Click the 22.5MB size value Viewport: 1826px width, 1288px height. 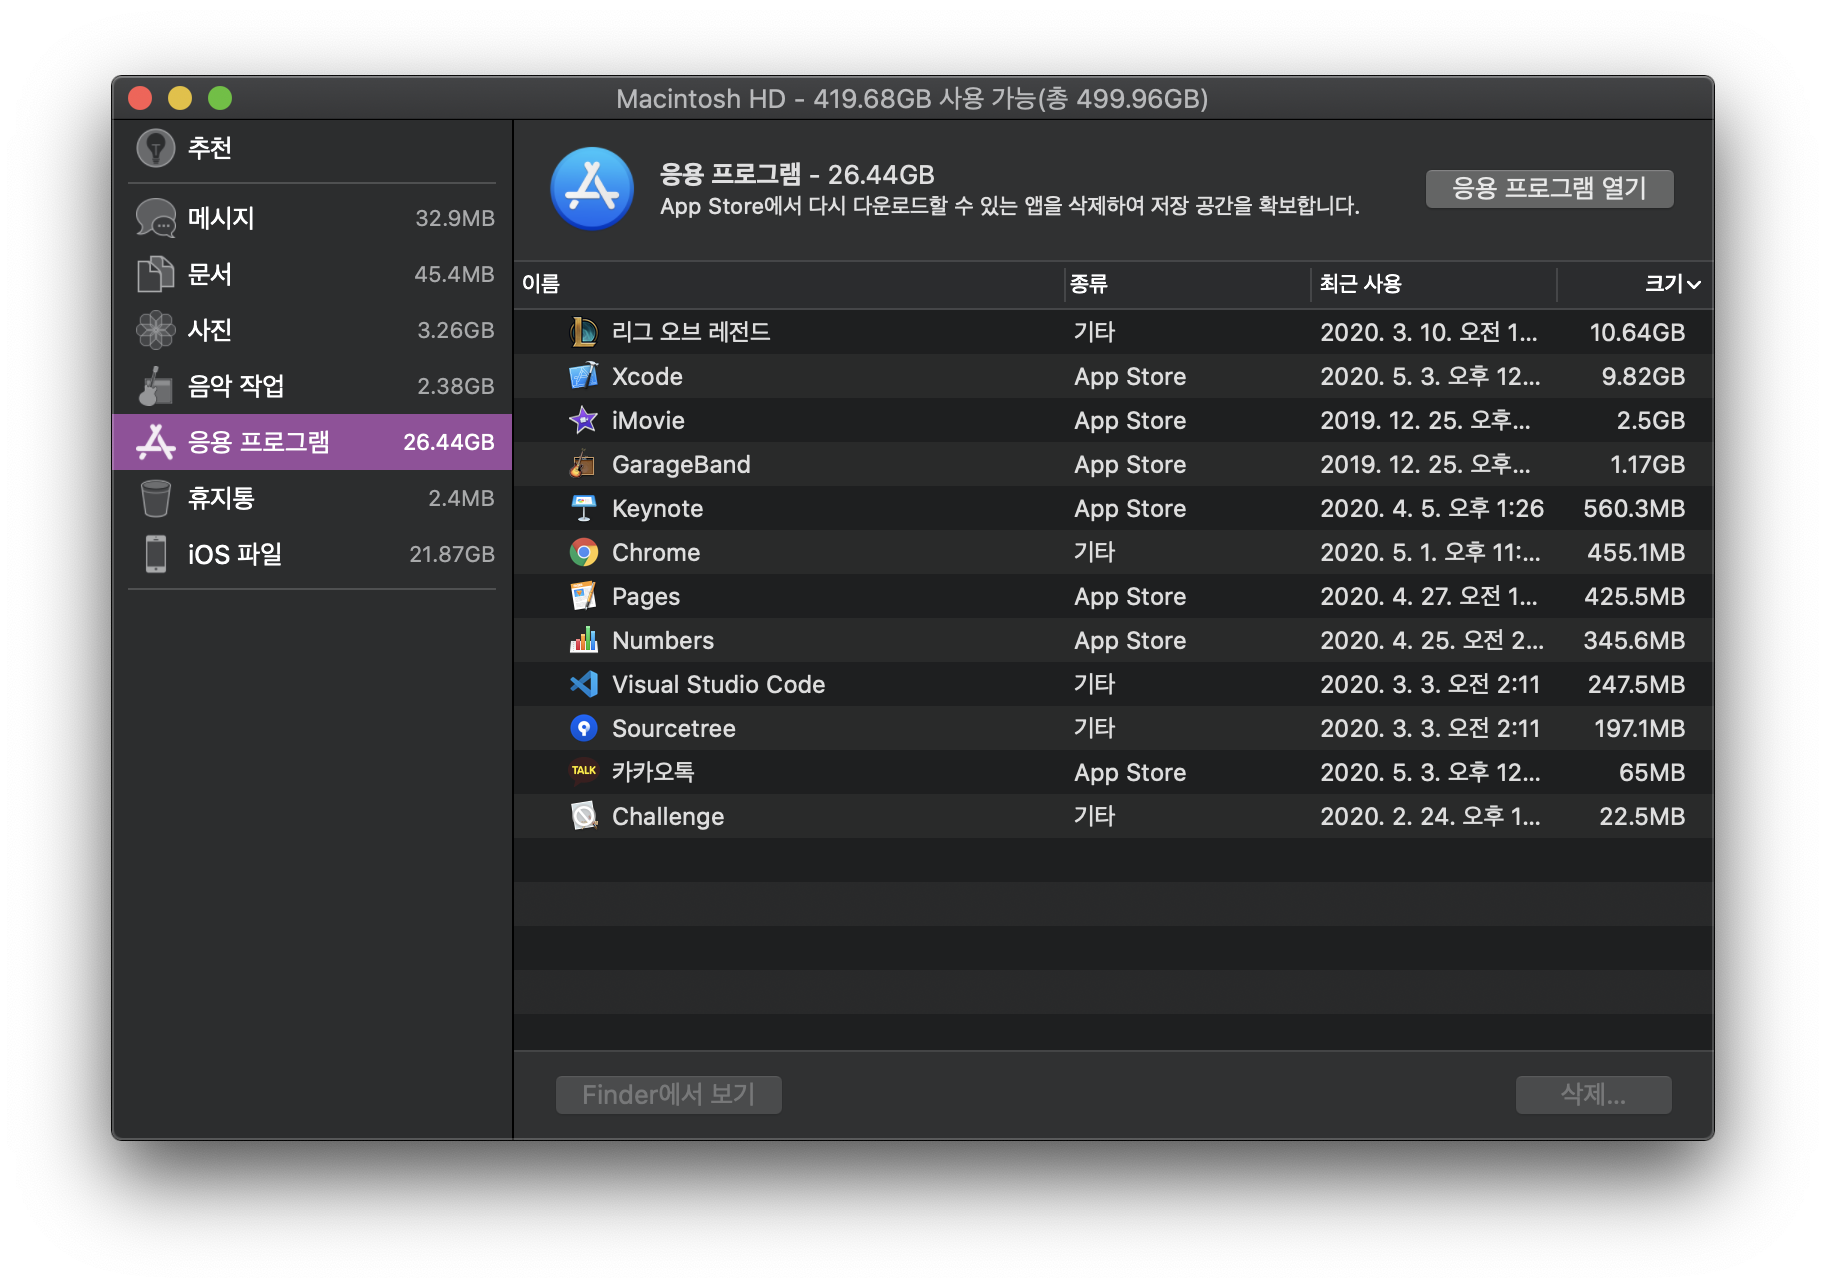pyautogui.click(x=1642, y=816)
